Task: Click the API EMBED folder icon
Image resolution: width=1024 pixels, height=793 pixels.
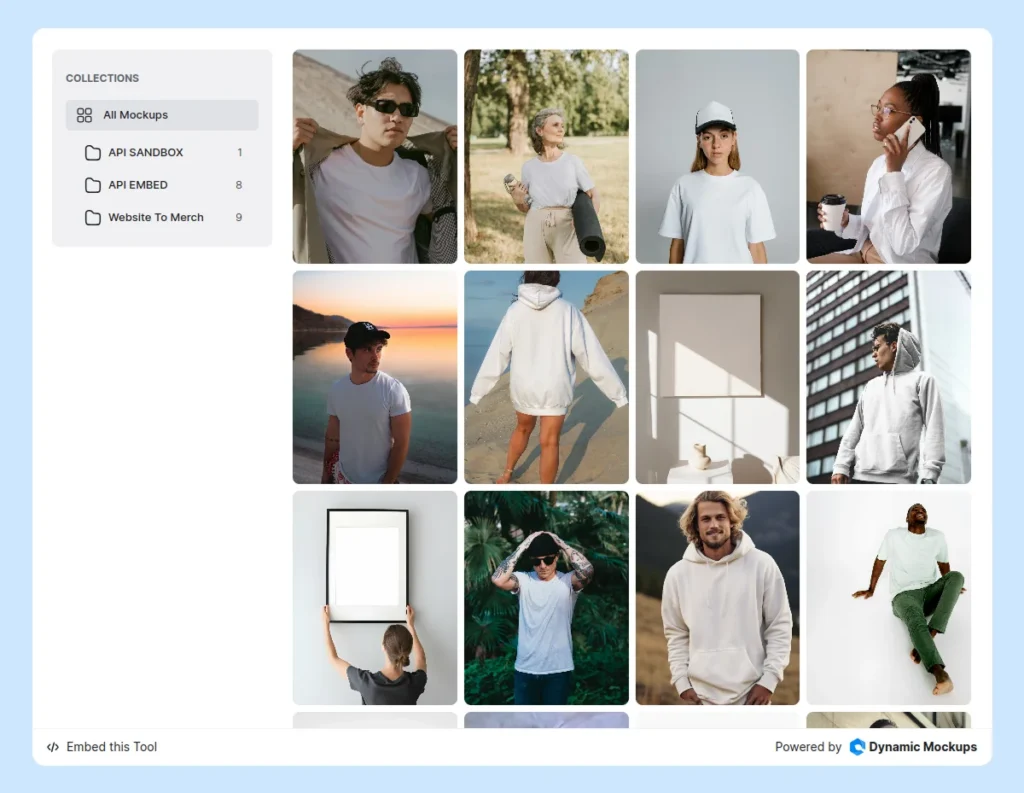Action: 93,185
